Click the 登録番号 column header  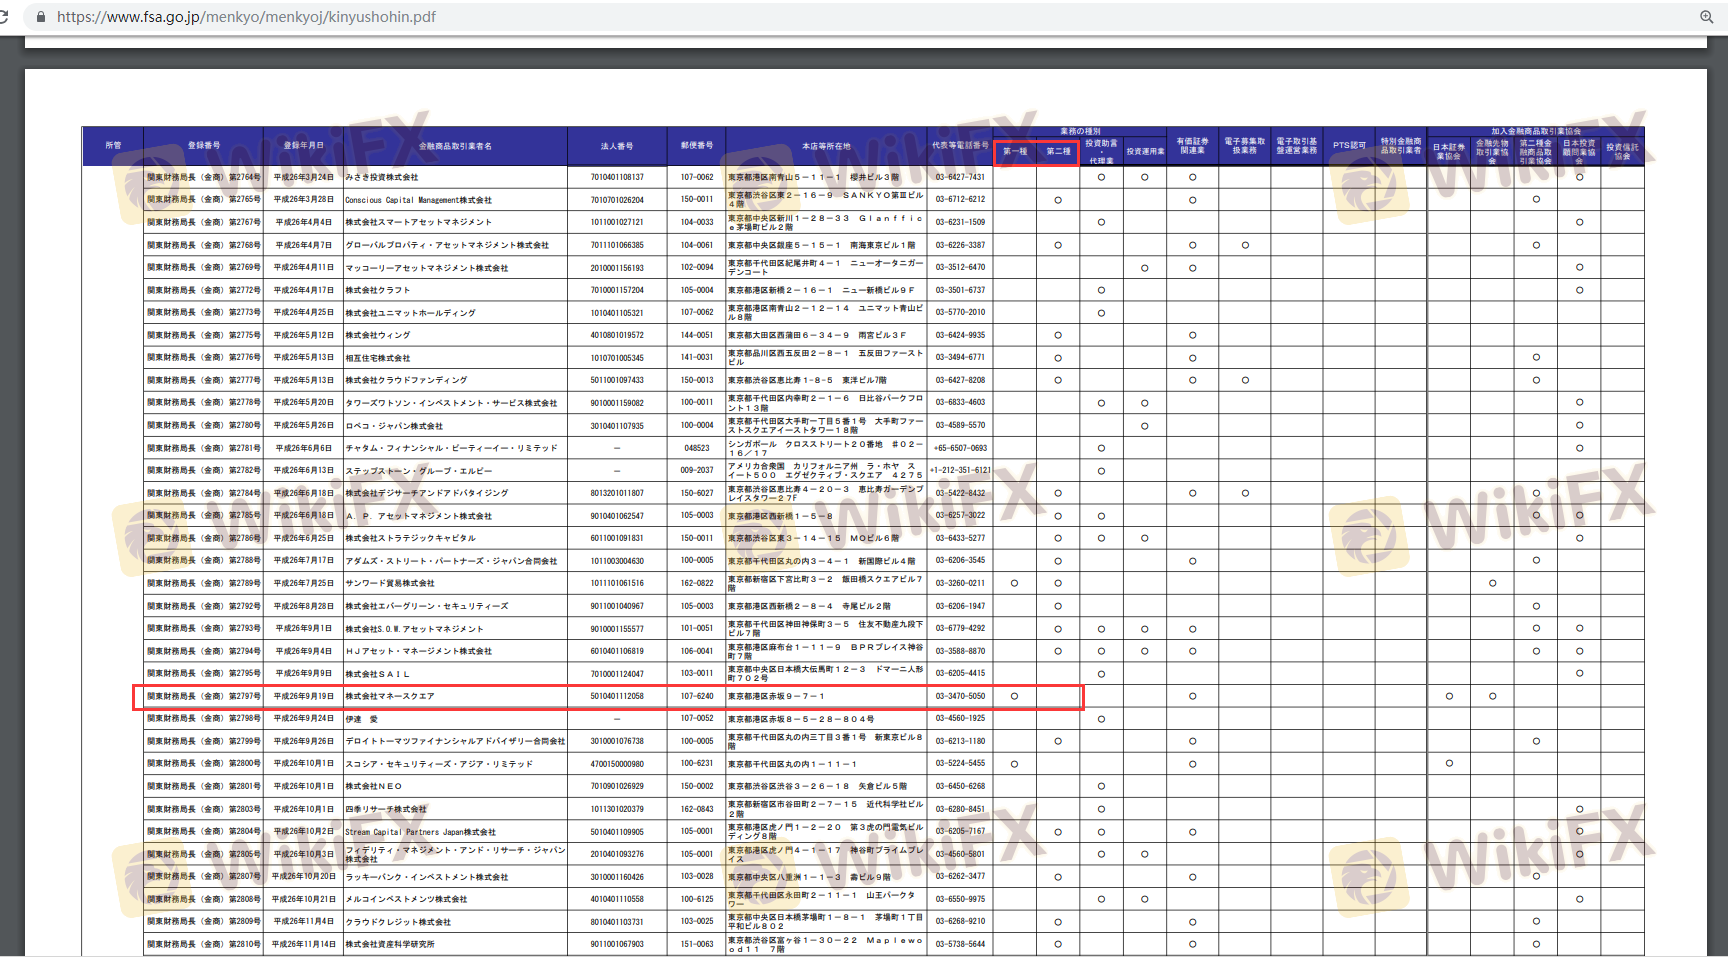click(x=203, y=146)
